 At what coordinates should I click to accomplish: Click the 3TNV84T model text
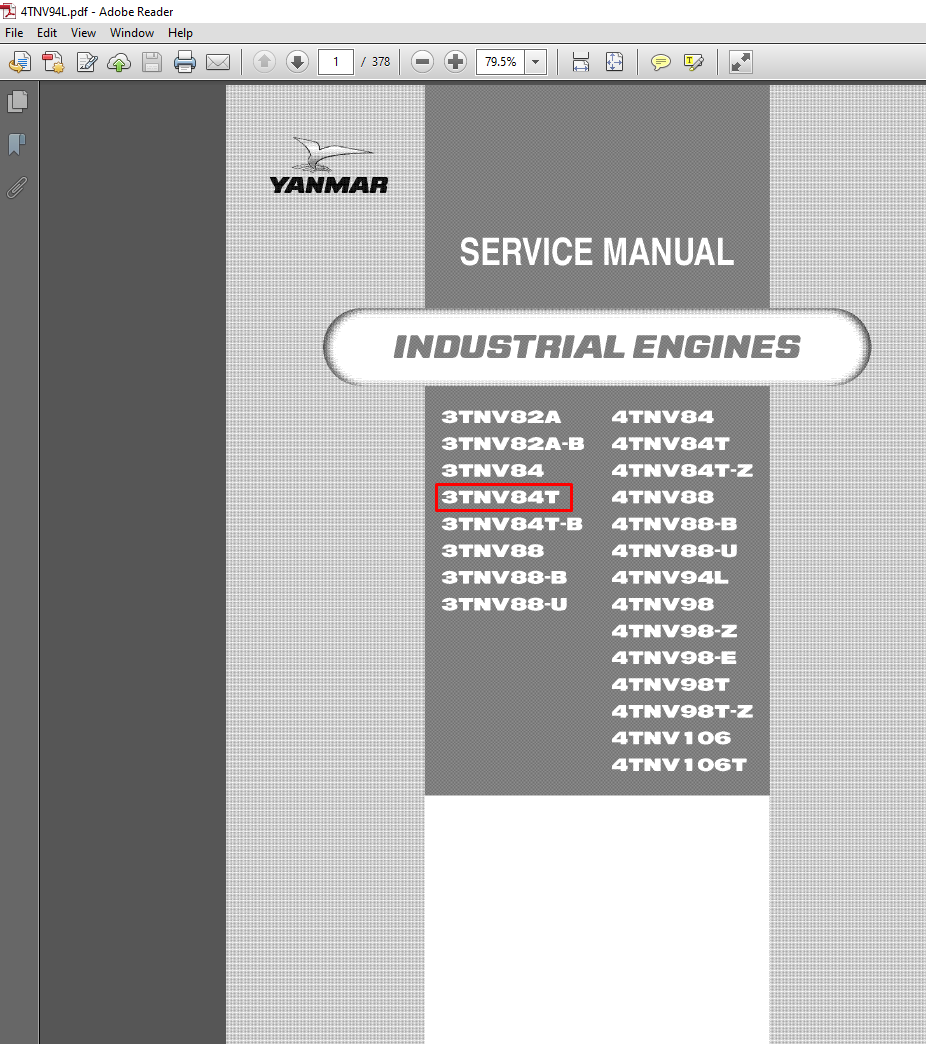[x=501, y=497]
